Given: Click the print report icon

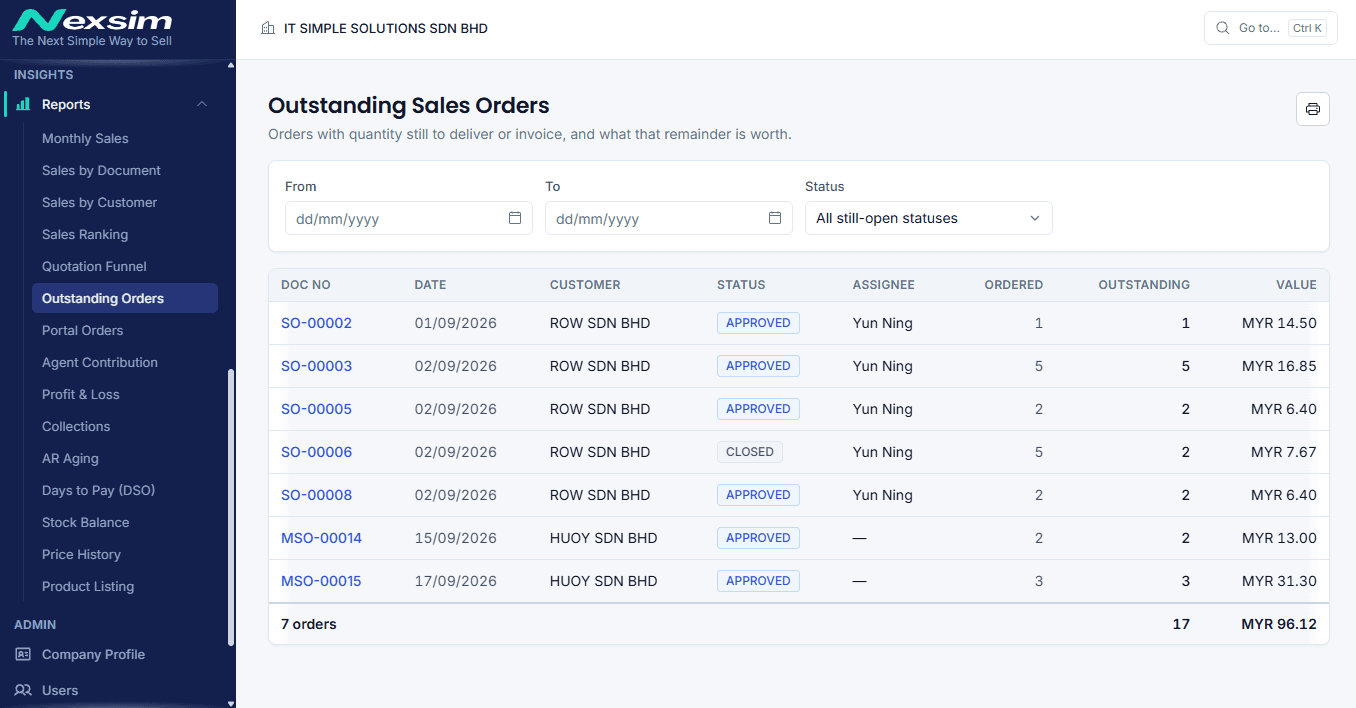Looking at the screenshot, I should [x=1313, y=109].
